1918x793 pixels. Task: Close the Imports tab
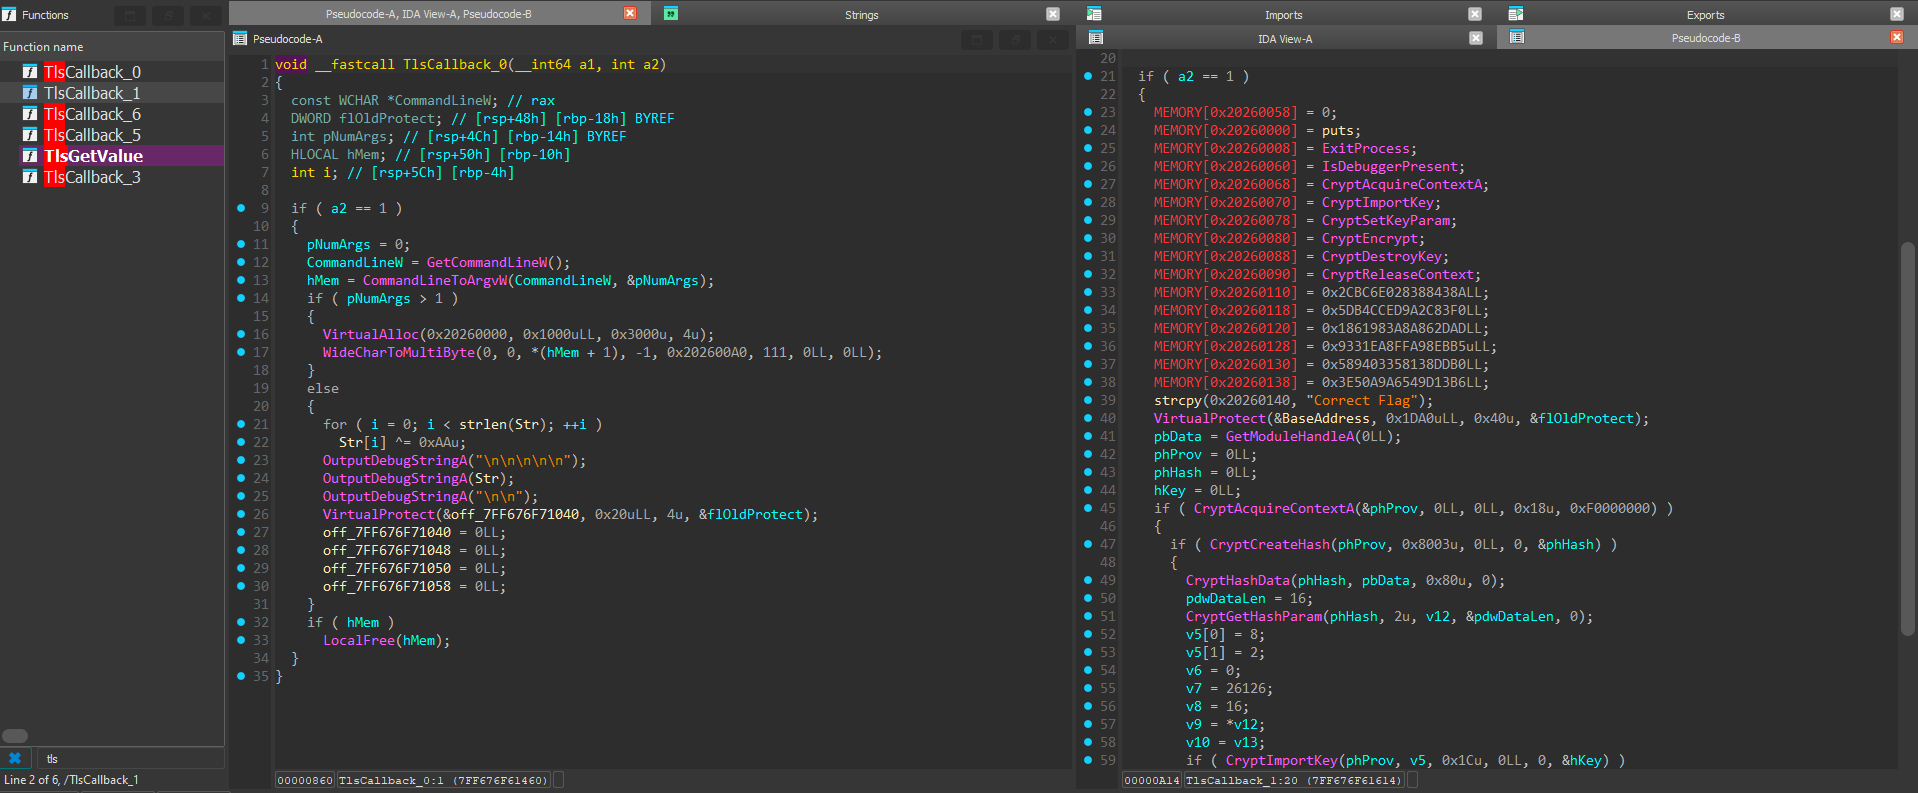point(1475,14)
